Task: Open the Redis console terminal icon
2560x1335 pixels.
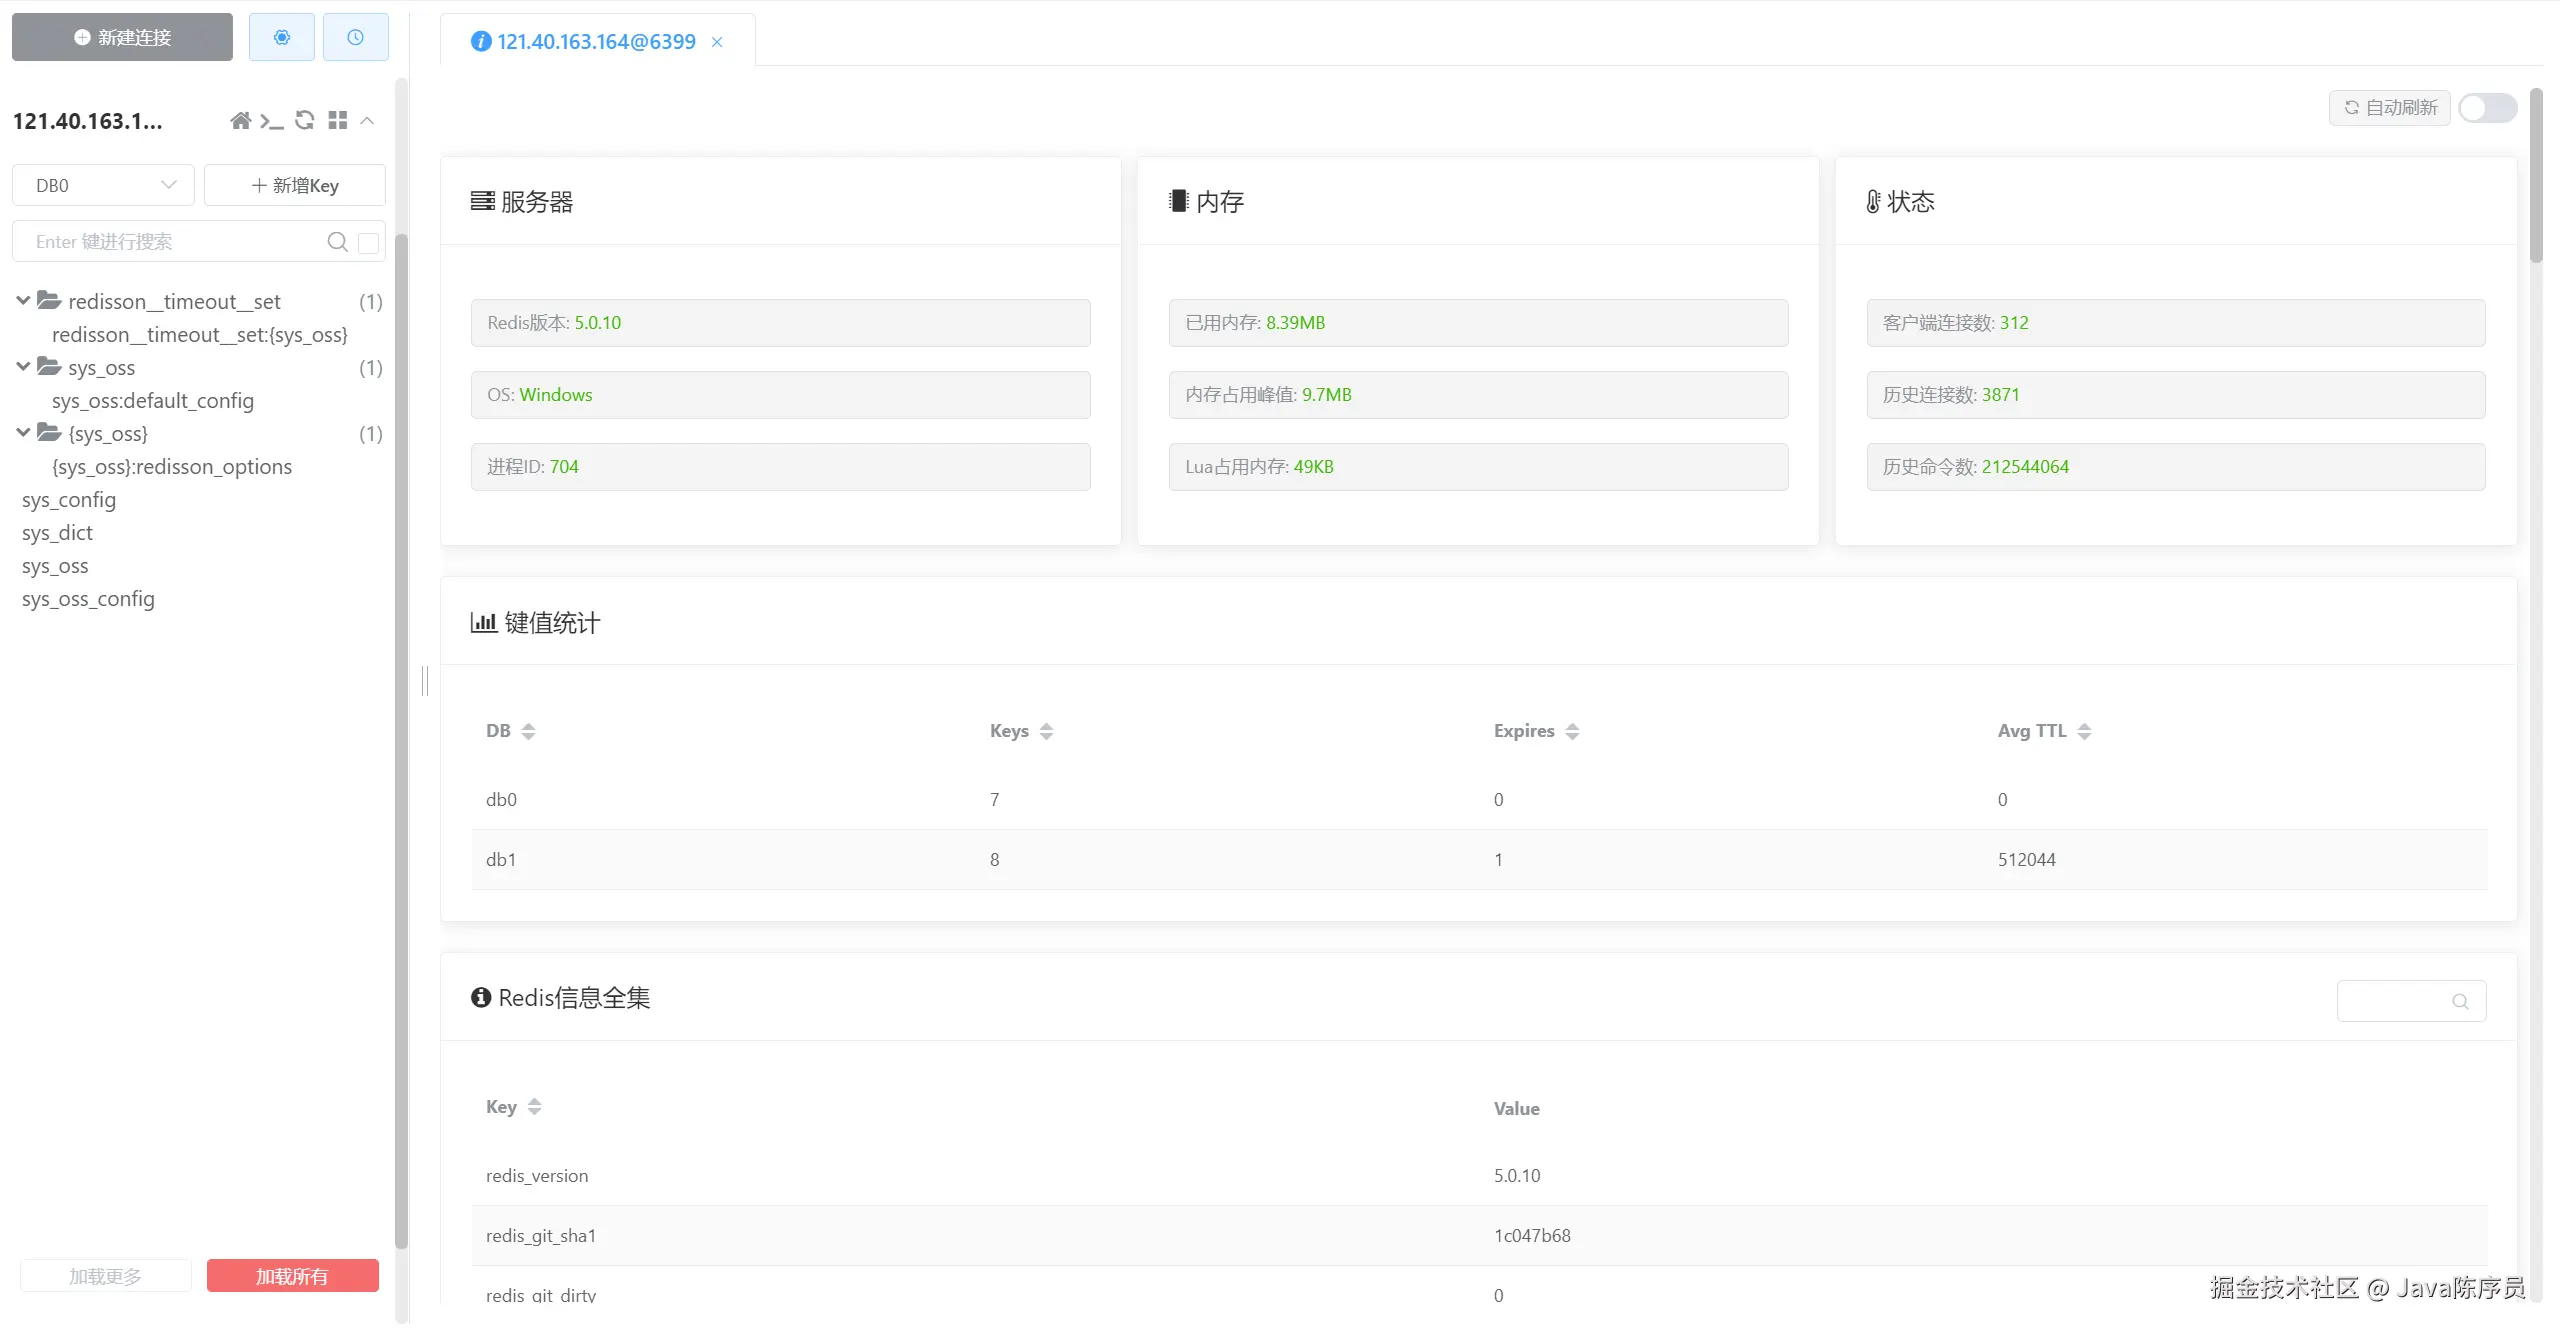Action: pos(271,121)
